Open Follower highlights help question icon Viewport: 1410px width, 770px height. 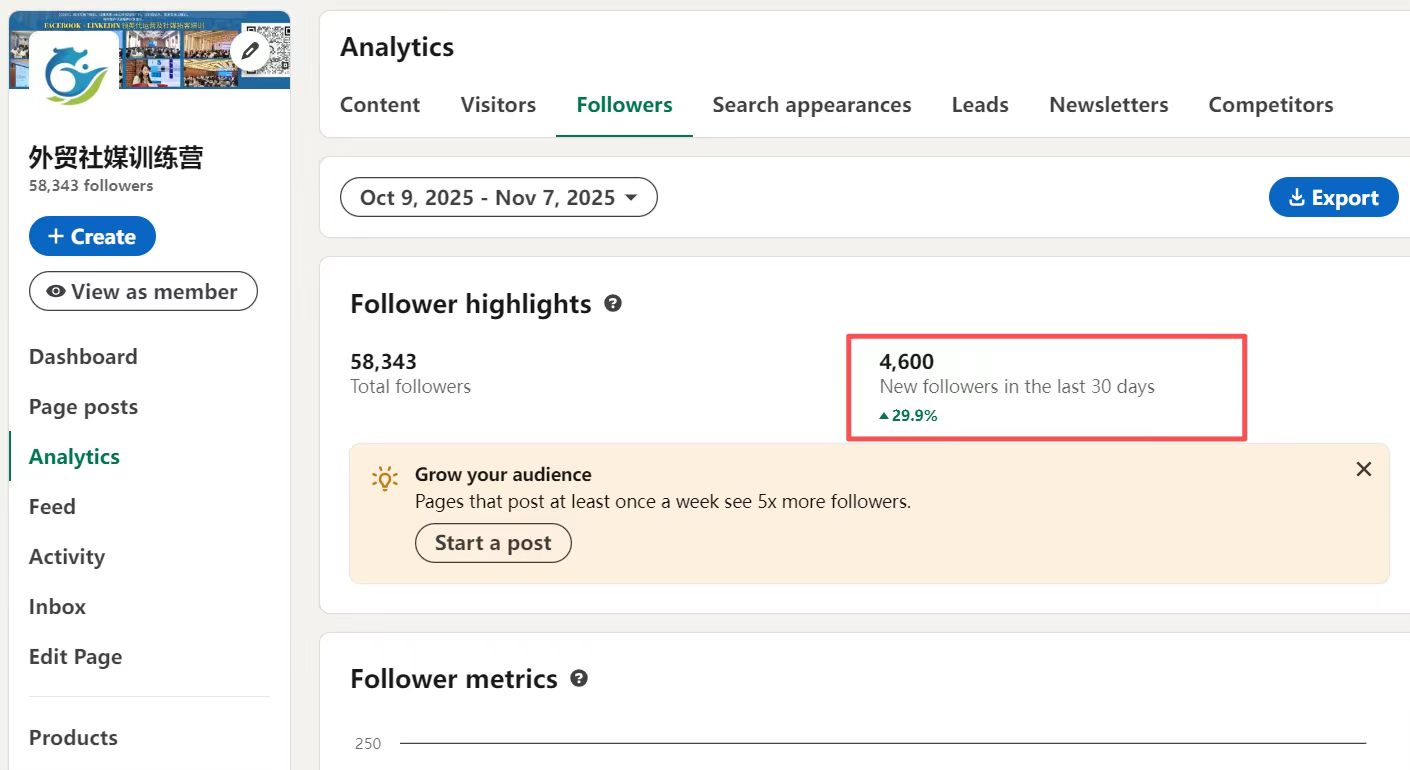tap(613, 303)
